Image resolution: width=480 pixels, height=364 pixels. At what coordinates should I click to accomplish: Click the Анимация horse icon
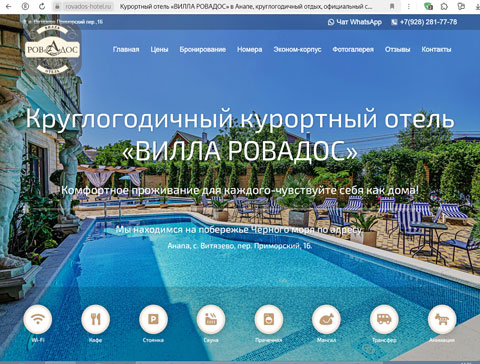pyautogui.click(x=442, y=319)
